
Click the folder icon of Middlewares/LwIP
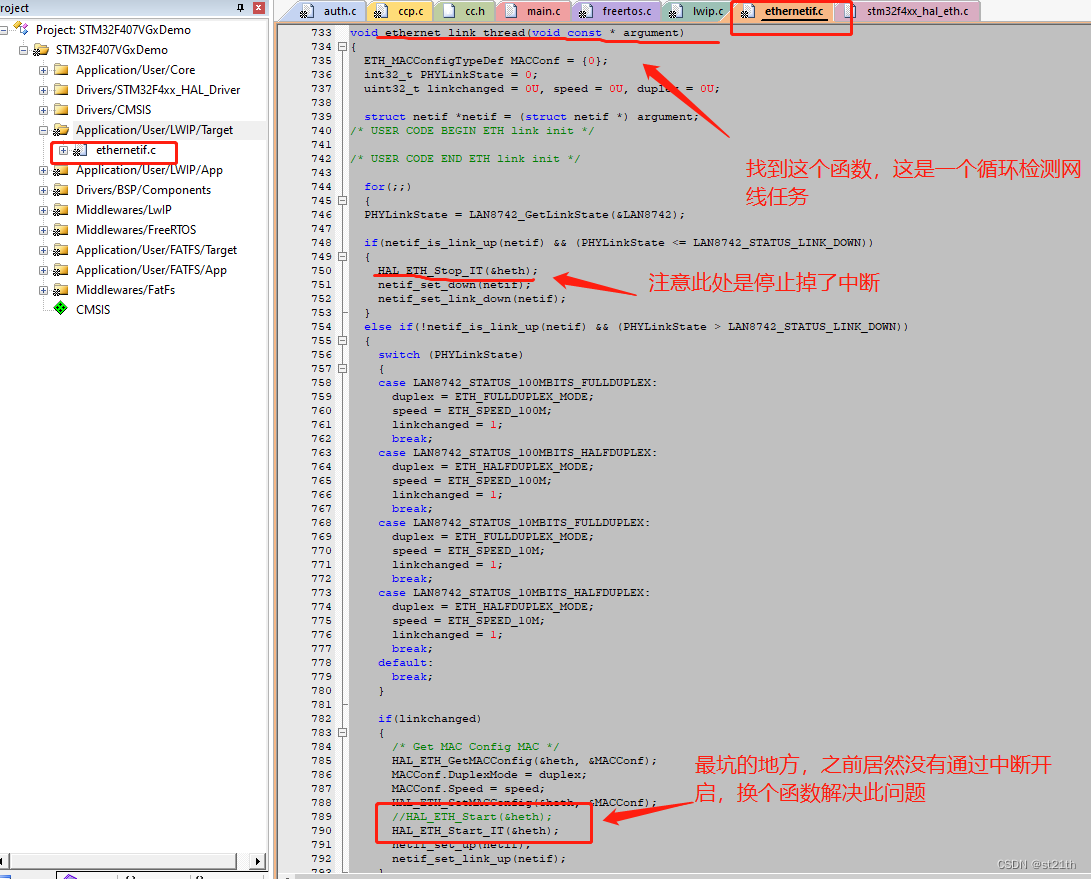point(59,209)
